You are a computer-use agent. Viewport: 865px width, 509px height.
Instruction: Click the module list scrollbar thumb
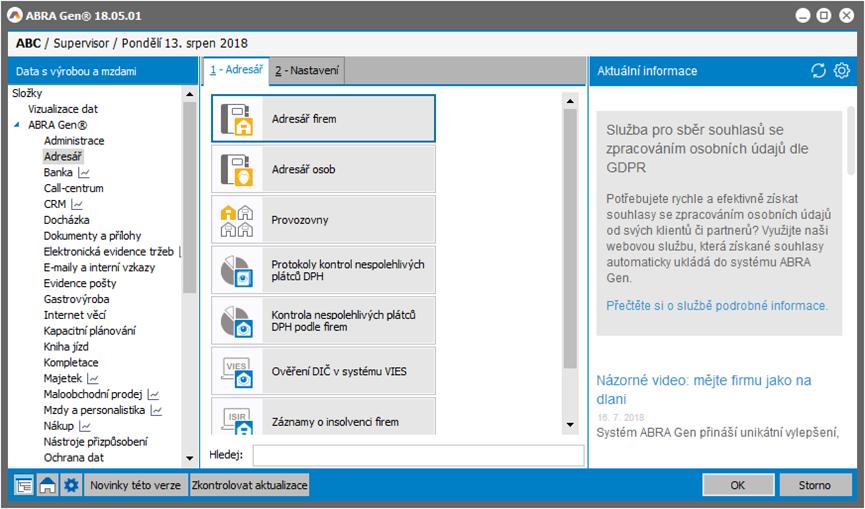[570, 238]
